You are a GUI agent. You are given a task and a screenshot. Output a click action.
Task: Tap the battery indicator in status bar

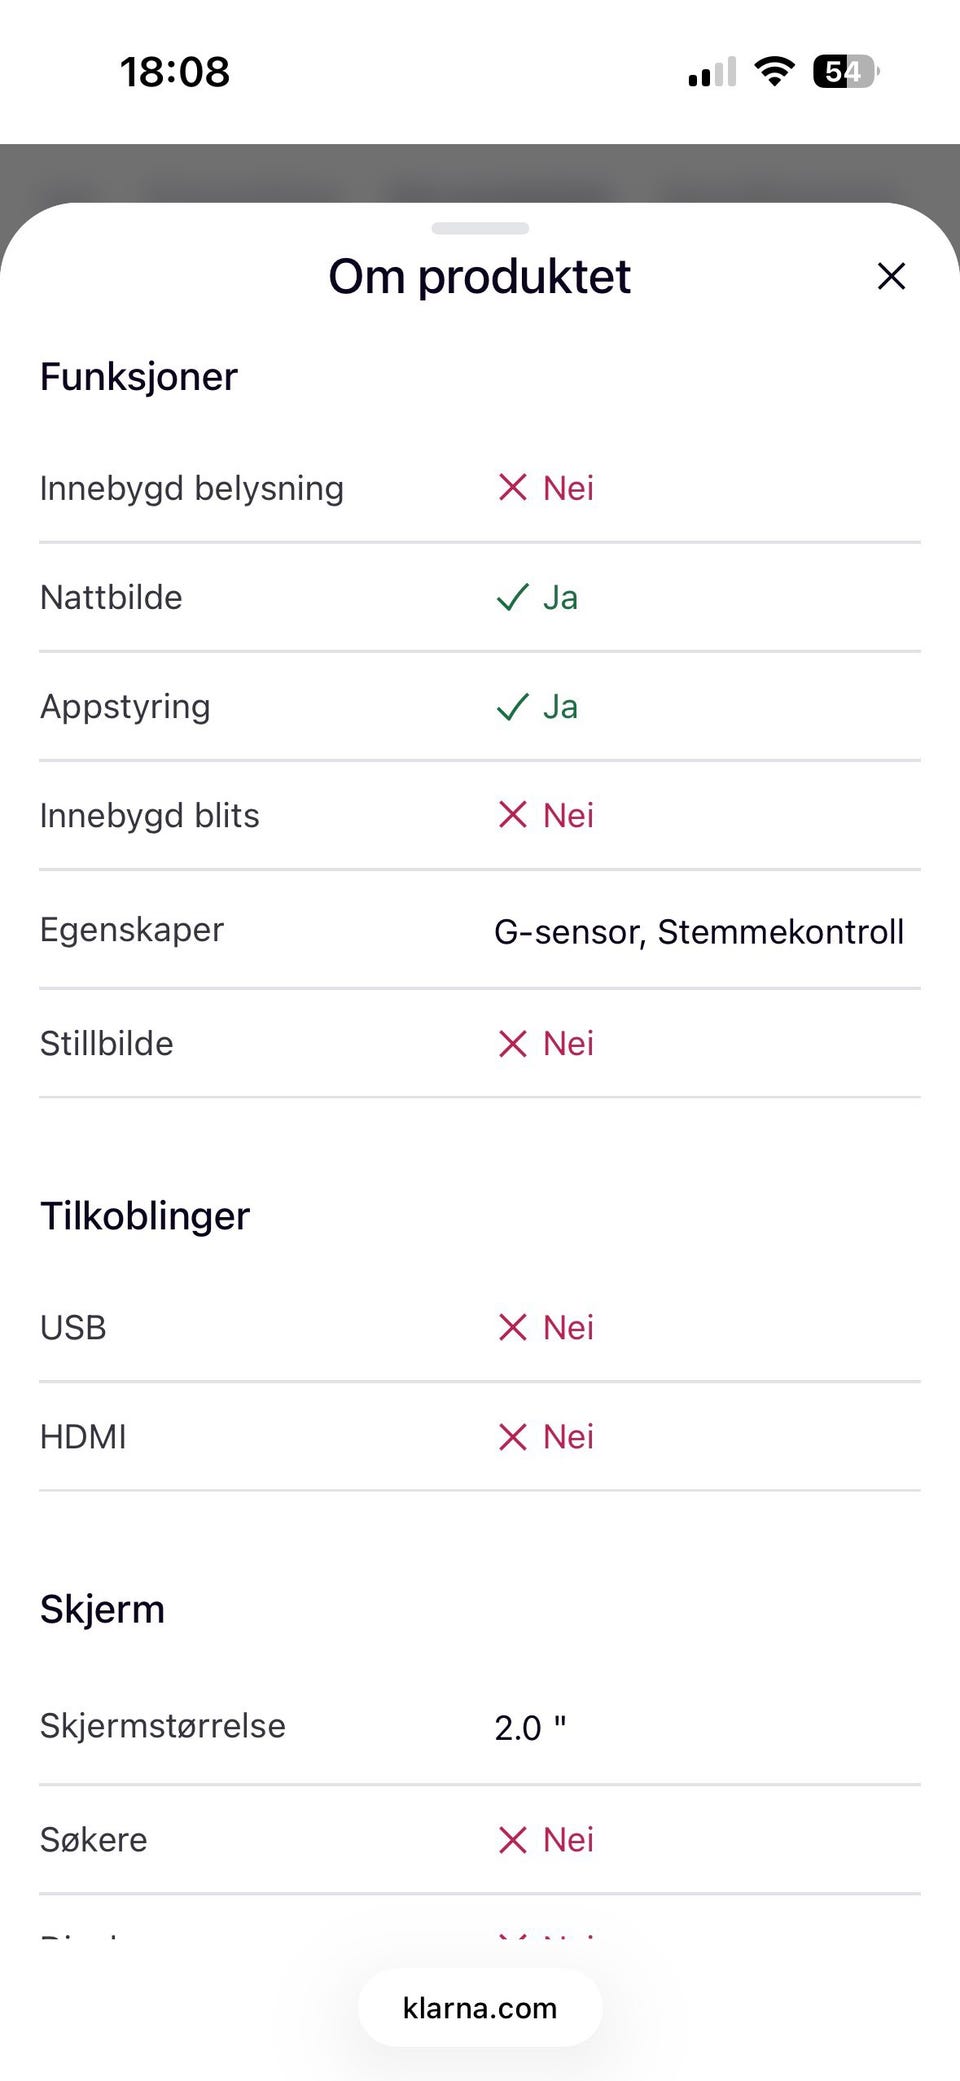pos(845,72)
